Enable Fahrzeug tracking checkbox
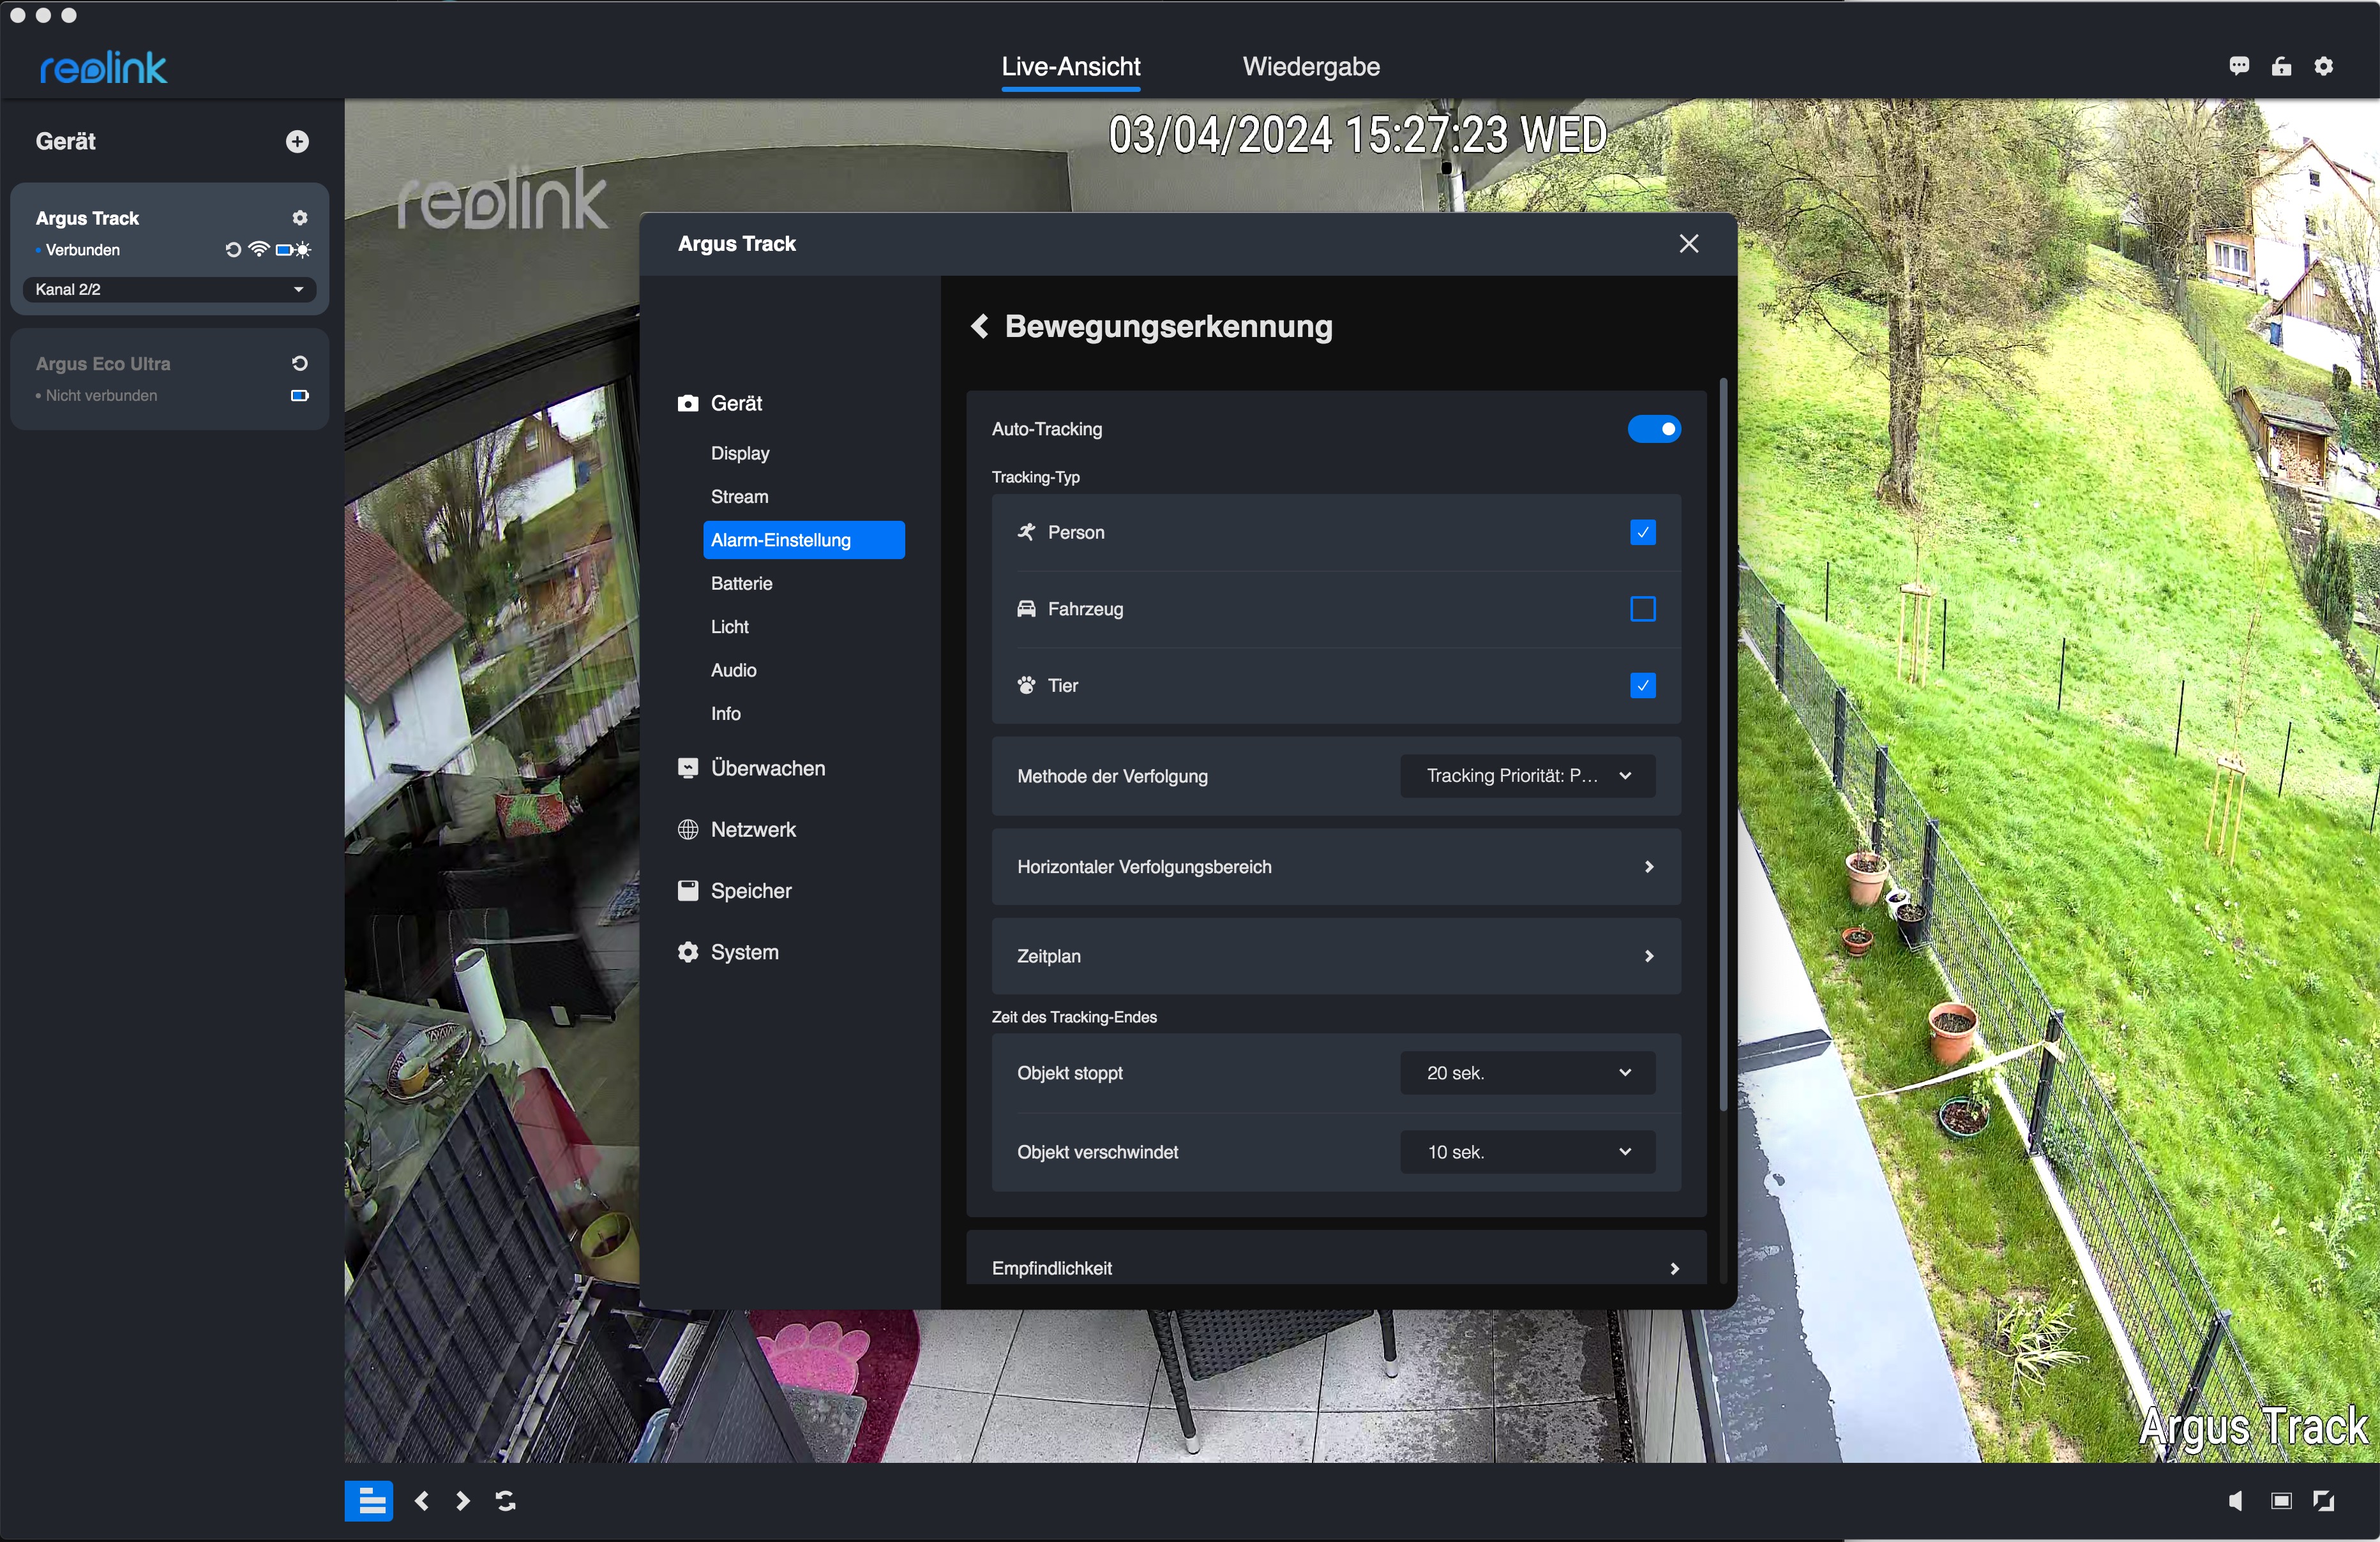 point(1642,609)
